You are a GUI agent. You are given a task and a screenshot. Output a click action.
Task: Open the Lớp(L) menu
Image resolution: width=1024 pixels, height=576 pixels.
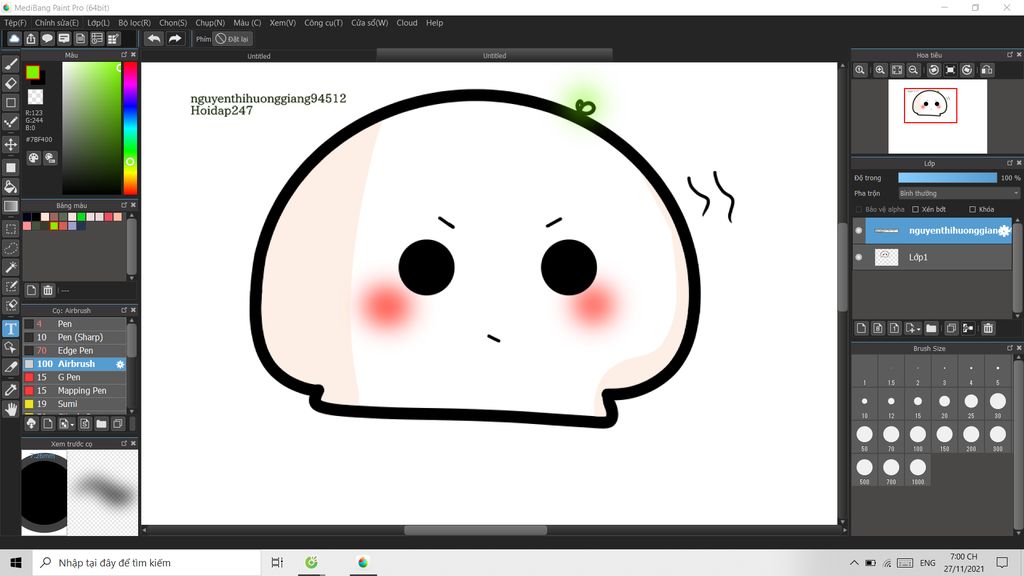(99, 23)
